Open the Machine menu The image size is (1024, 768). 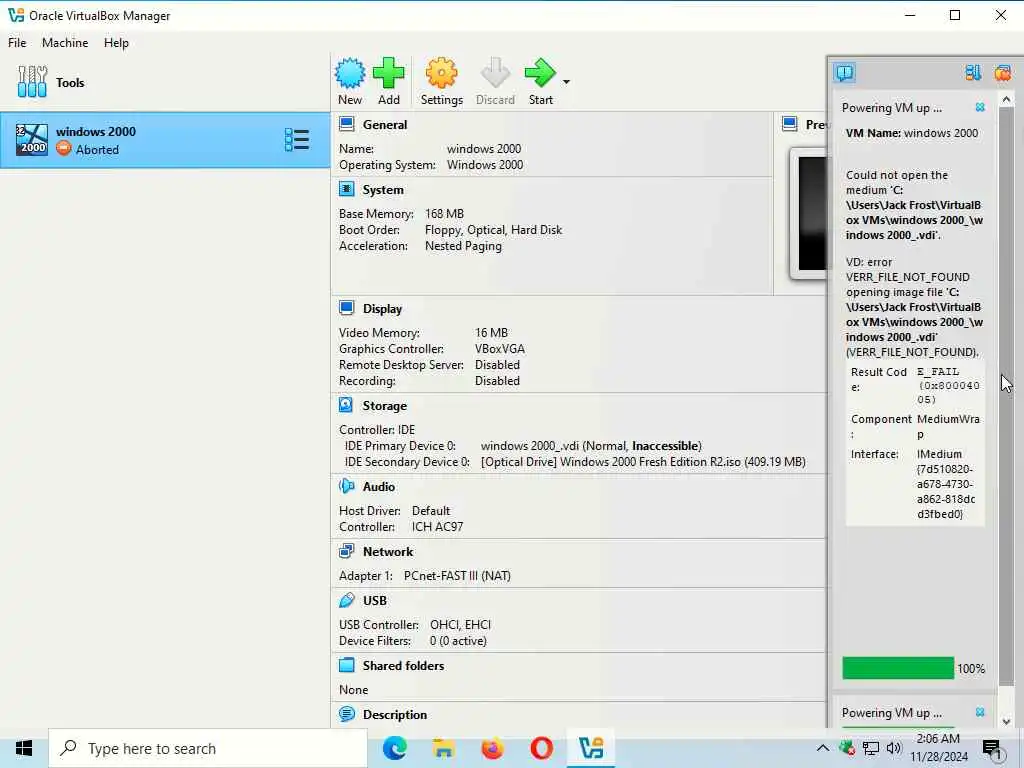[65, 42]
